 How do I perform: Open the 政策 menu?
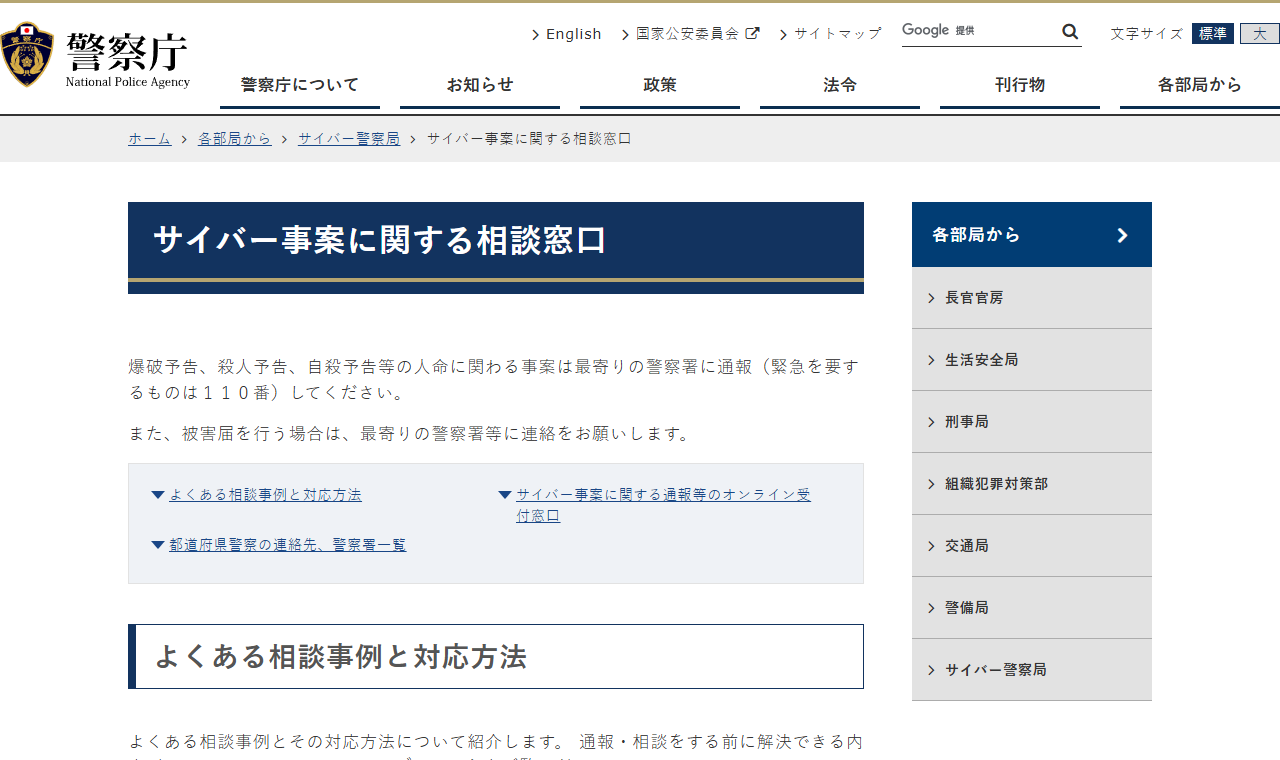(x=660, y=86)
